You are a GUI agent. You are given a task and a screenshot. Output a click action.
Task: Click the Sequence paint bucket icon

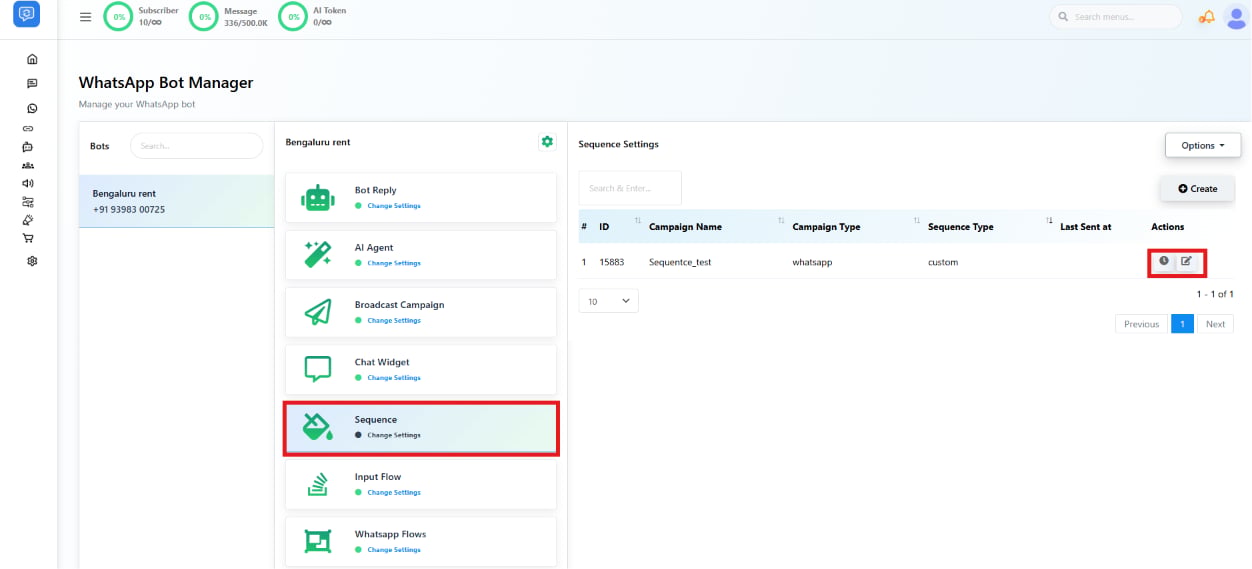coord(318,427)
